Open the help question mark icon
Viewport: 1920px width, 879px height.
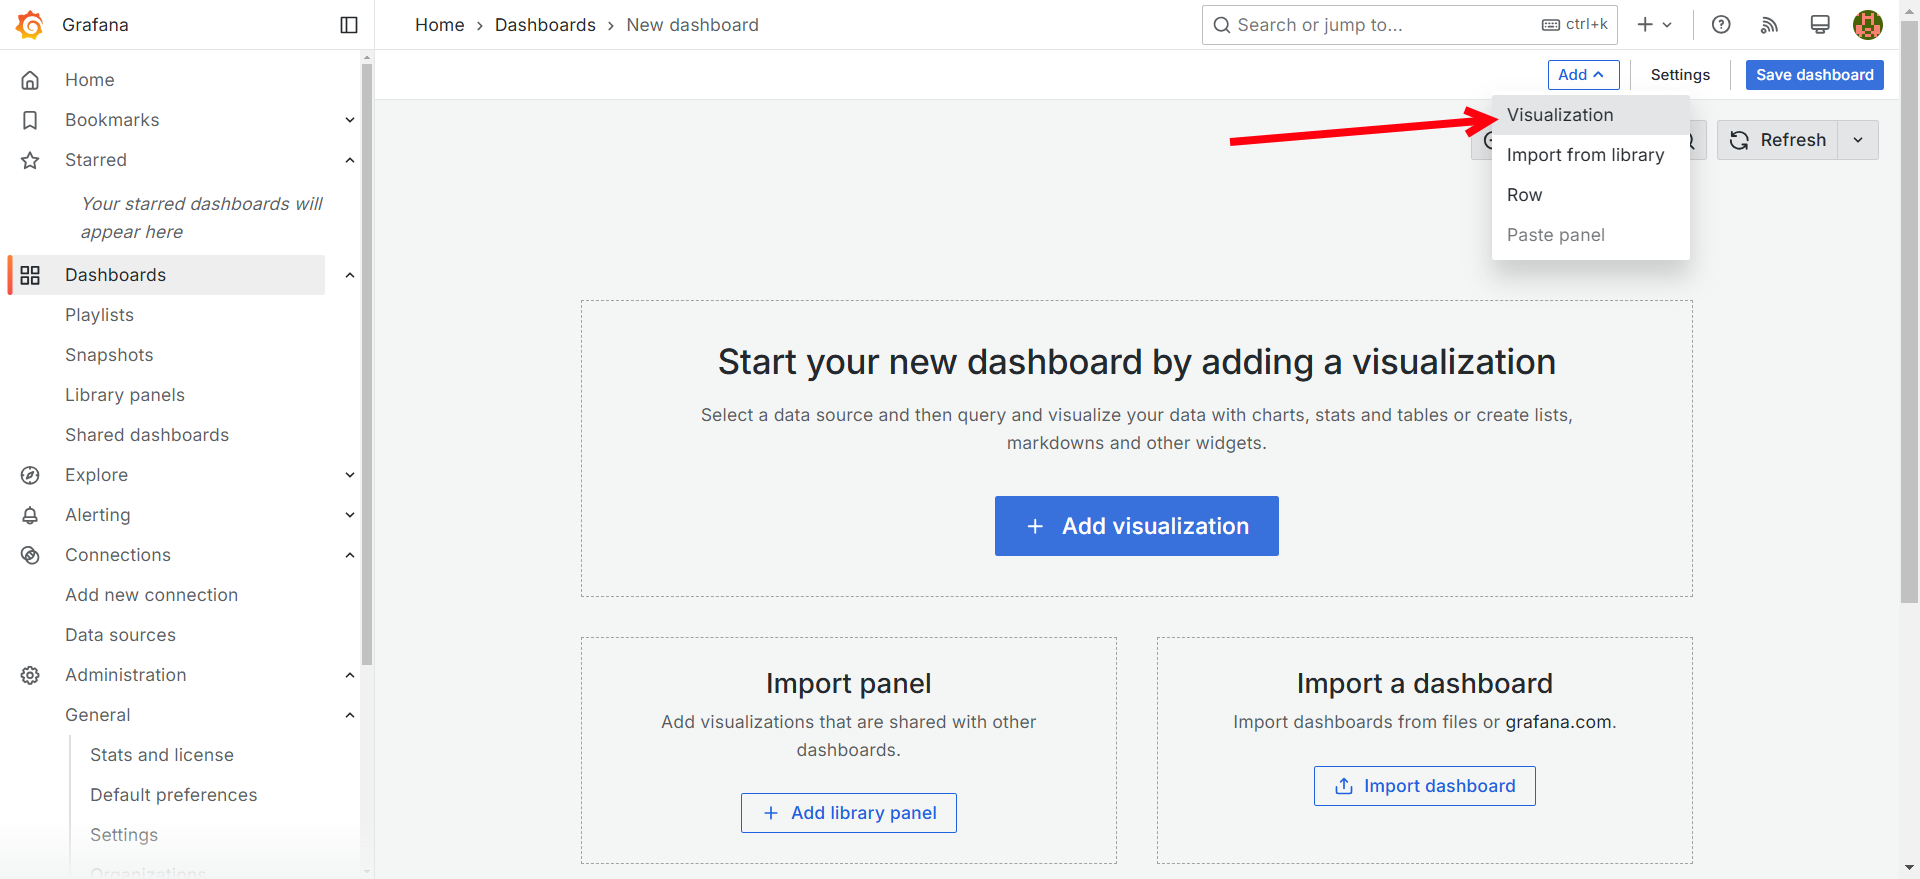point(1721,25)
